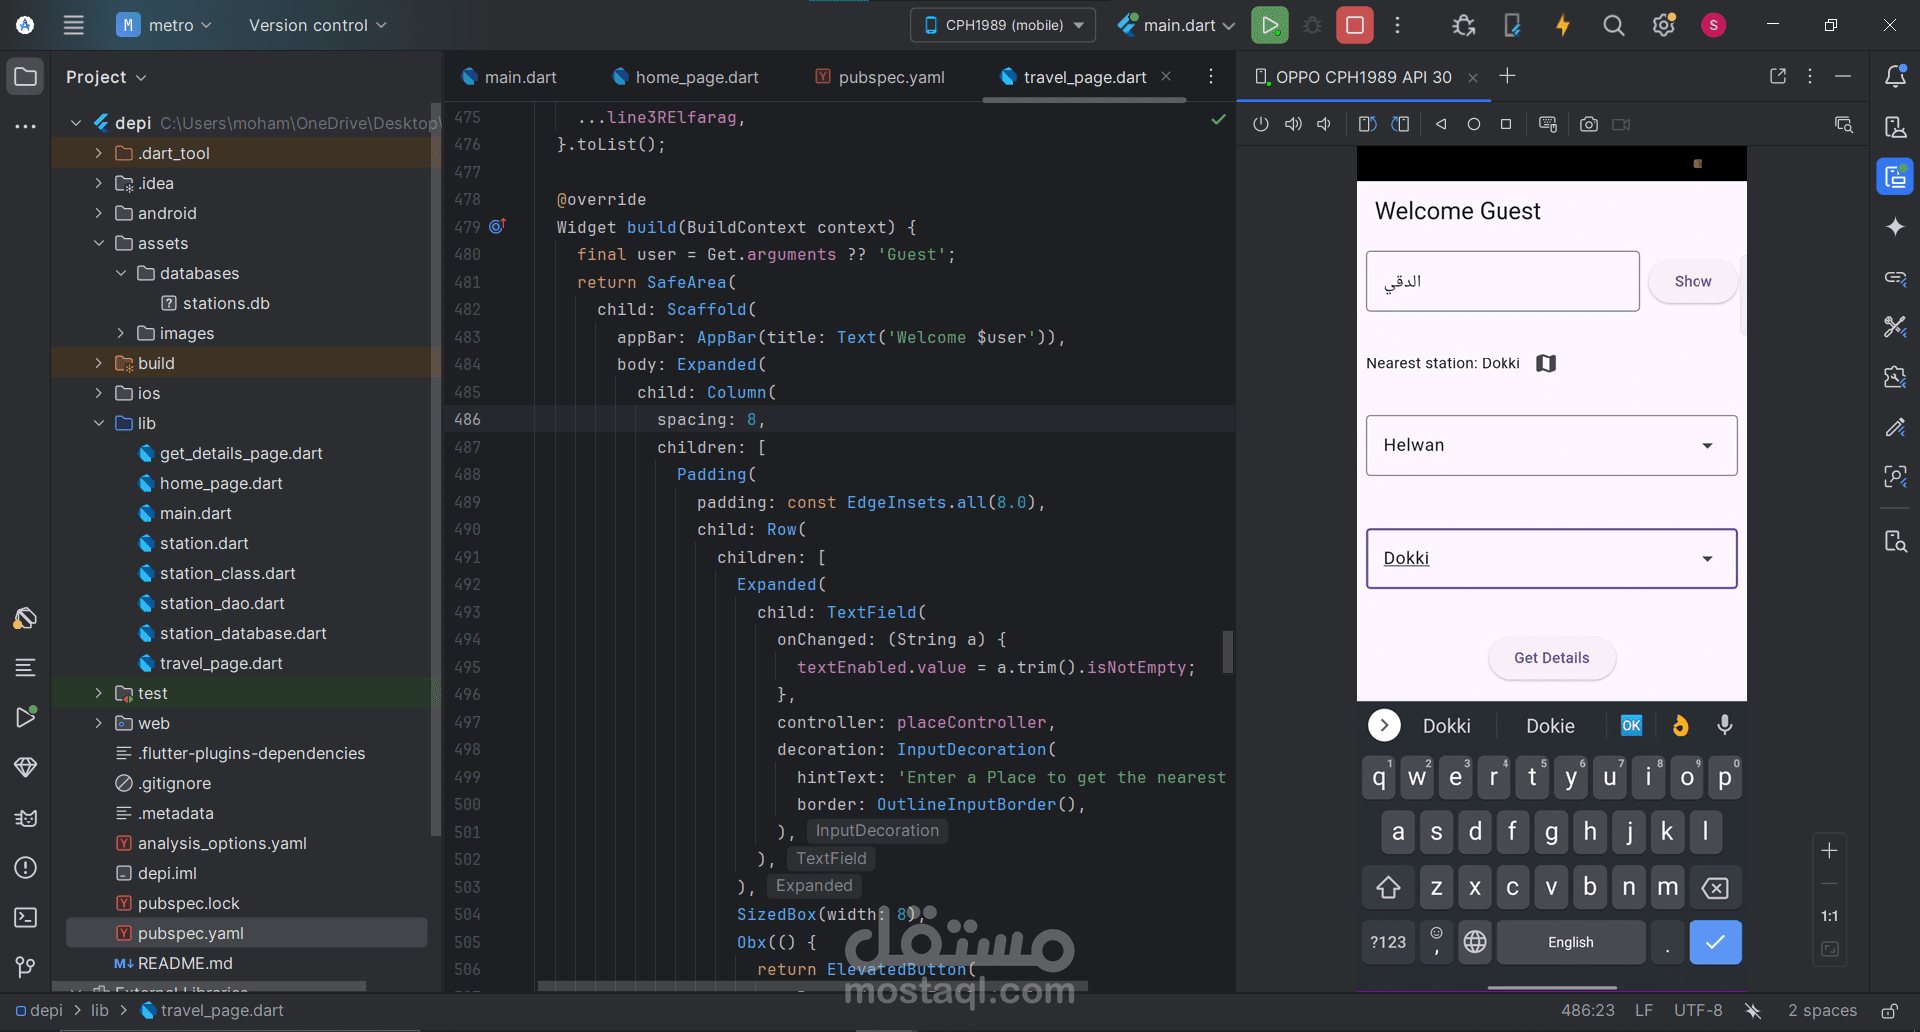Open Logcat cat icon tool window
This screenshot has height=1032, width=1920.
[25, 818]
